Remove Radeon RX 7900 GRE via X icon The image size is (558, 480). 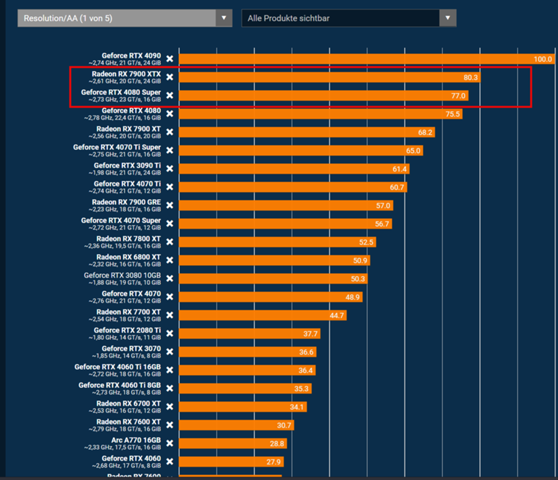[x=170, y=205]
